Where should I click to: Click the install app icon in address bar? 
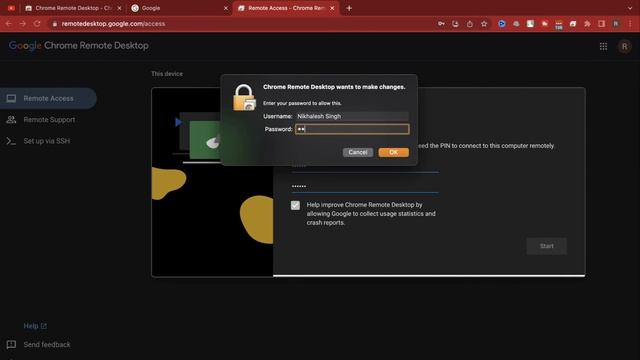[456, 24]
